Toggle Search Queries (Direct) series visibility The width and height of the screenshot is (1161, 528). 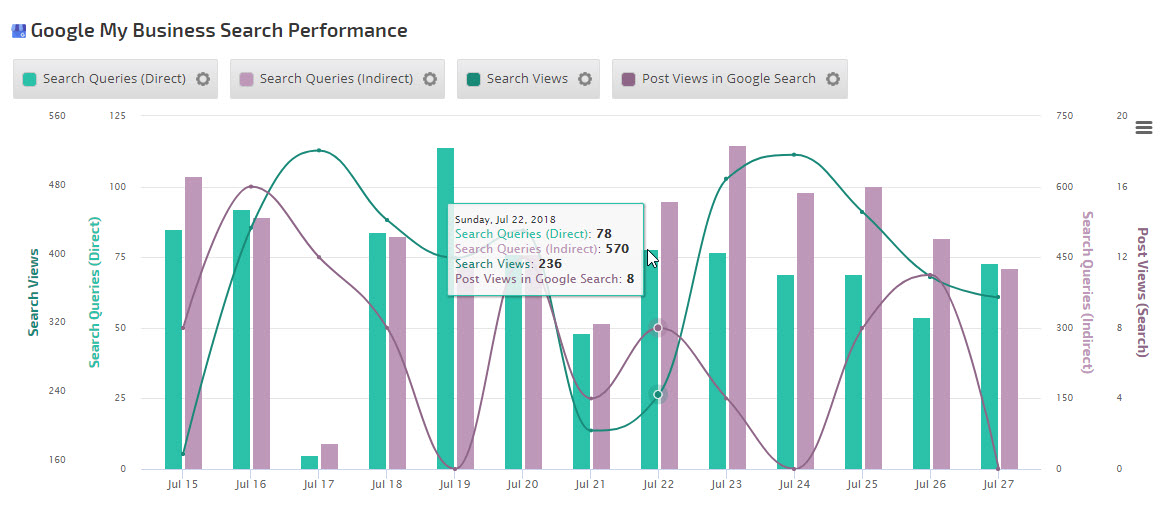click(x=114, y=79)
